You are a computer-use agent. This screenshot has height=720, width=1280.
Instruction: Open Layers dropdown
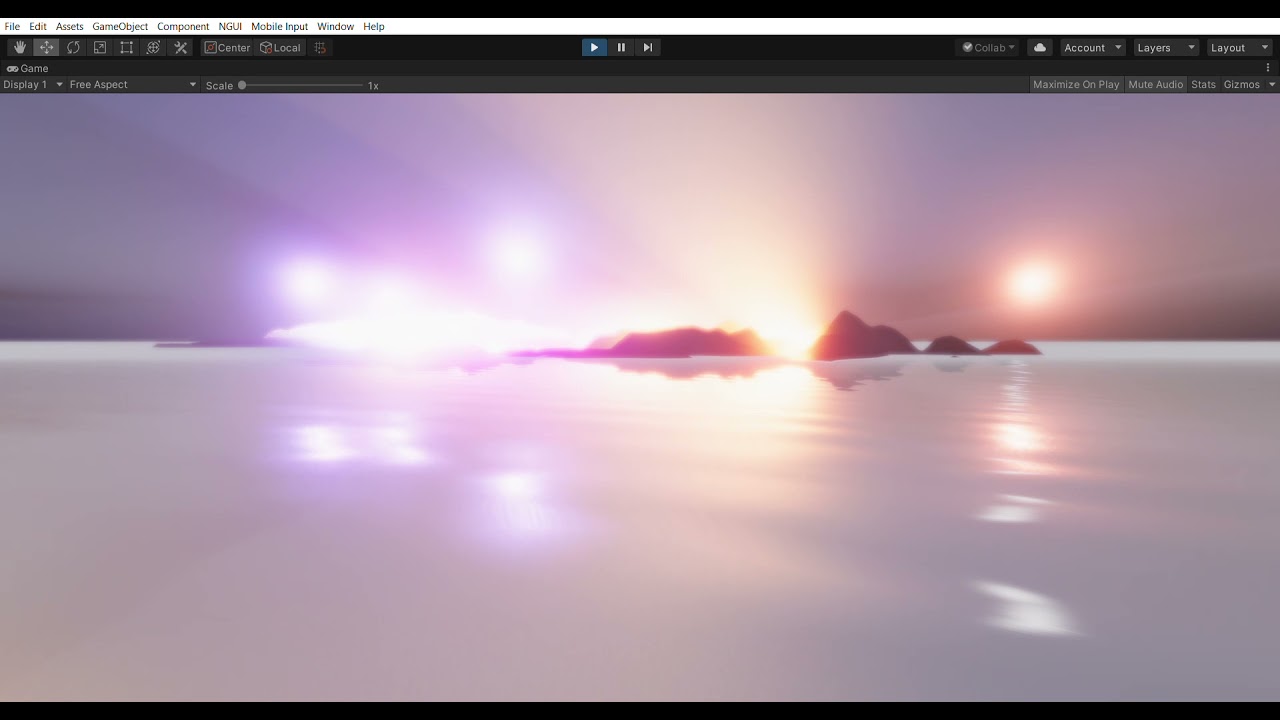[1166, 48]
